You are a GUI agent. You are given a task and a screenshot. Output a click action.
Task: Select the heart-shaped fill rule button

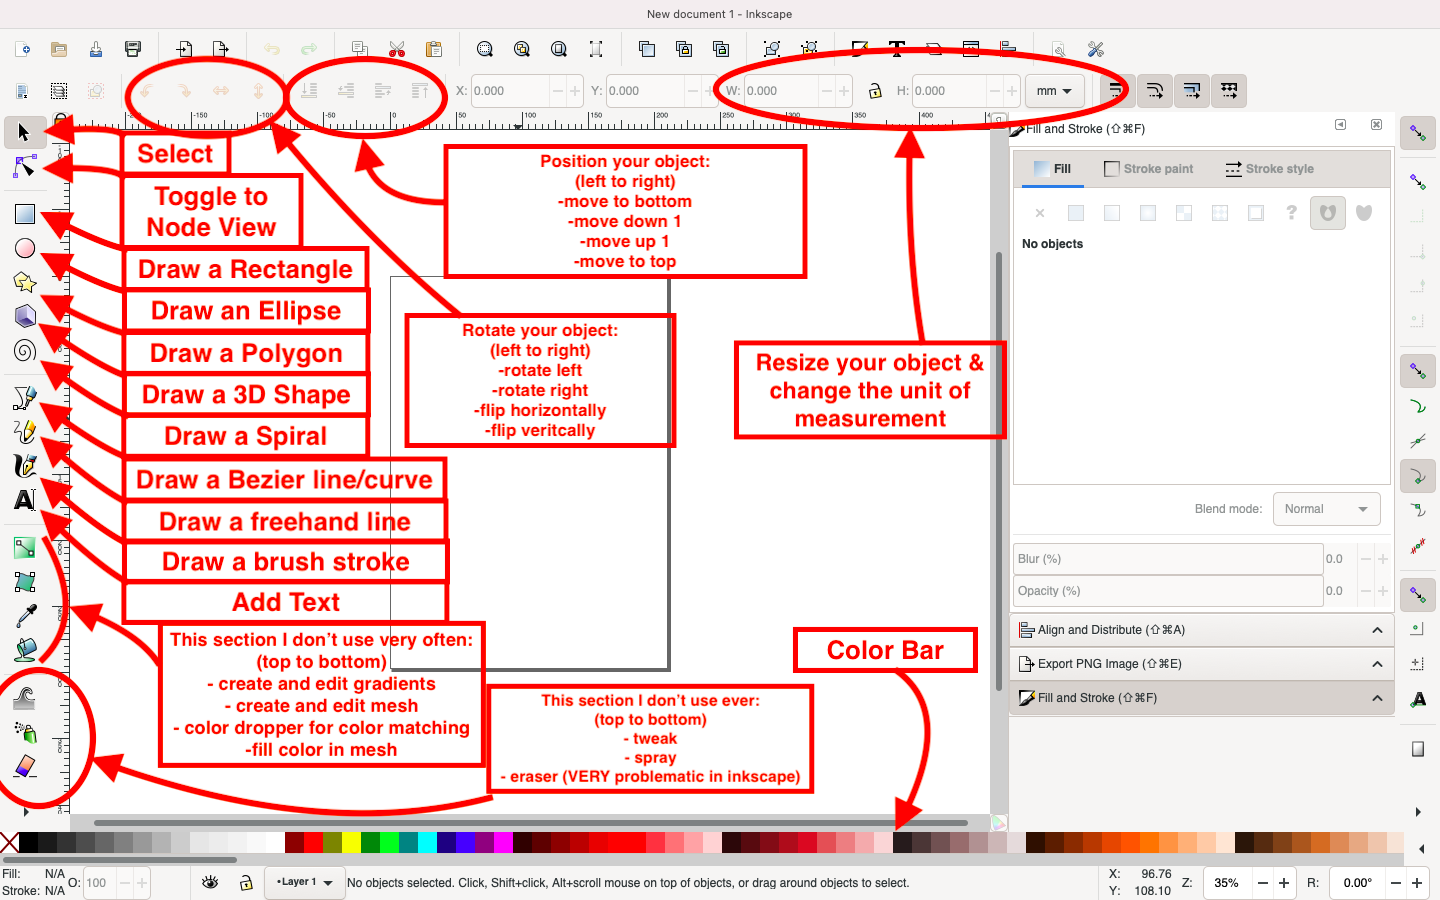[1364, 213]
